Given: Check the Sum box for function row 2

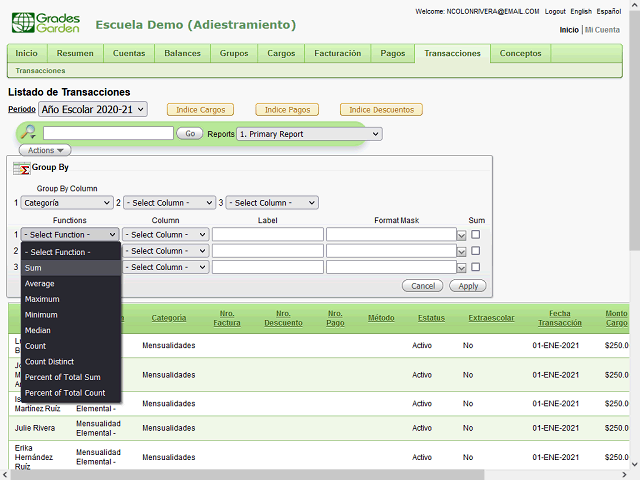Looking at the screenshot, I should (476, 251).
